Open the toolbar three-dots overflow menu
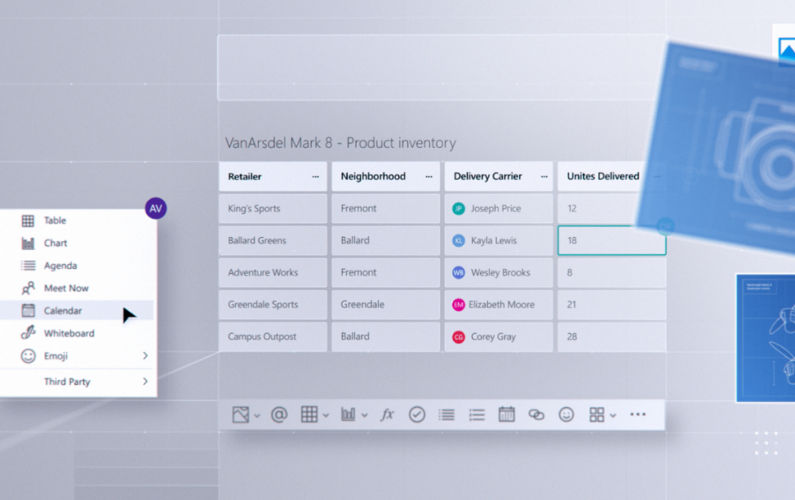795x500 pixels. coord(638,415)
